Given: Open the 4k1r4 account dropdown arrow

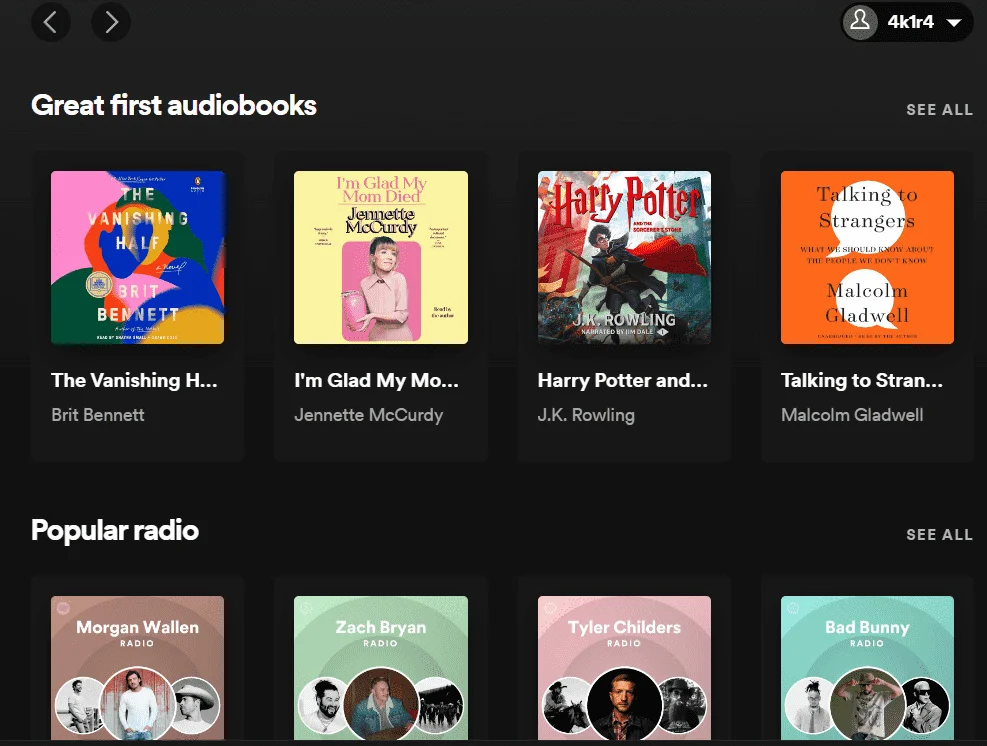Looking at the screenshot, I should click(954, 23).
